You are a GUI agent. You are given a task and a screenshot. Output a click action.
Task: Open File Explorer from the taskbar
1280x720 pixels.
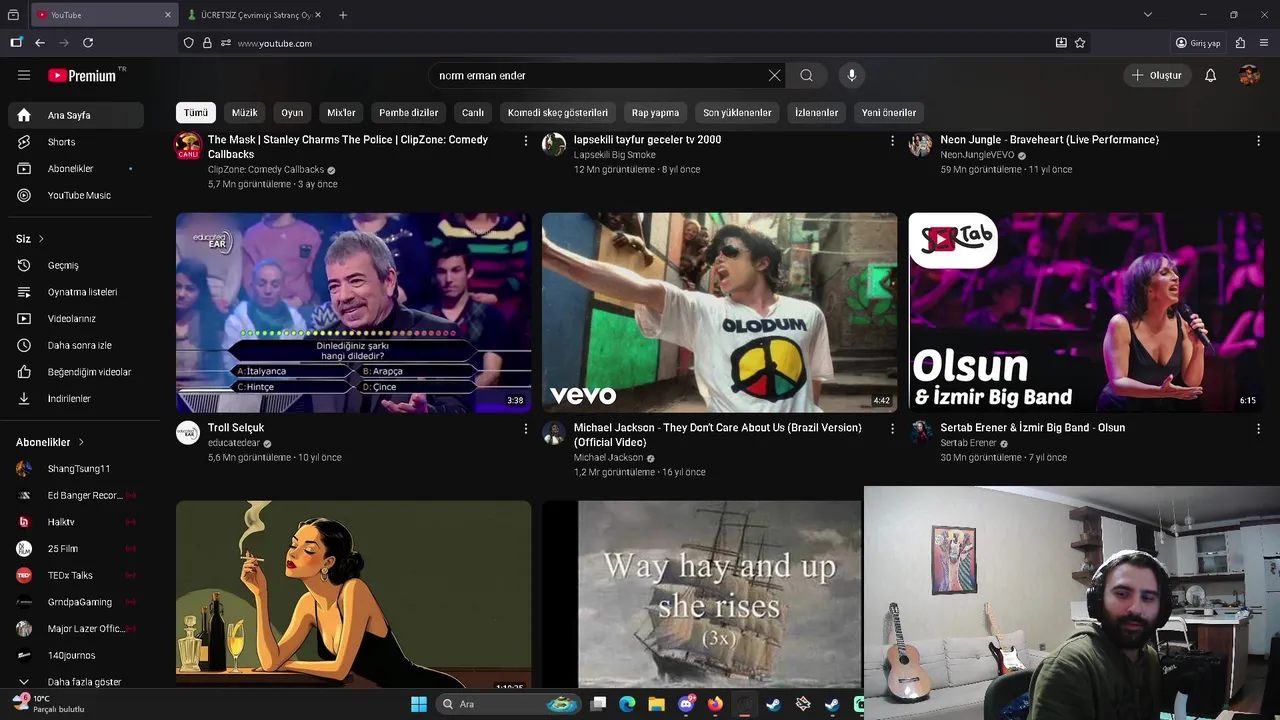point(656,704)
